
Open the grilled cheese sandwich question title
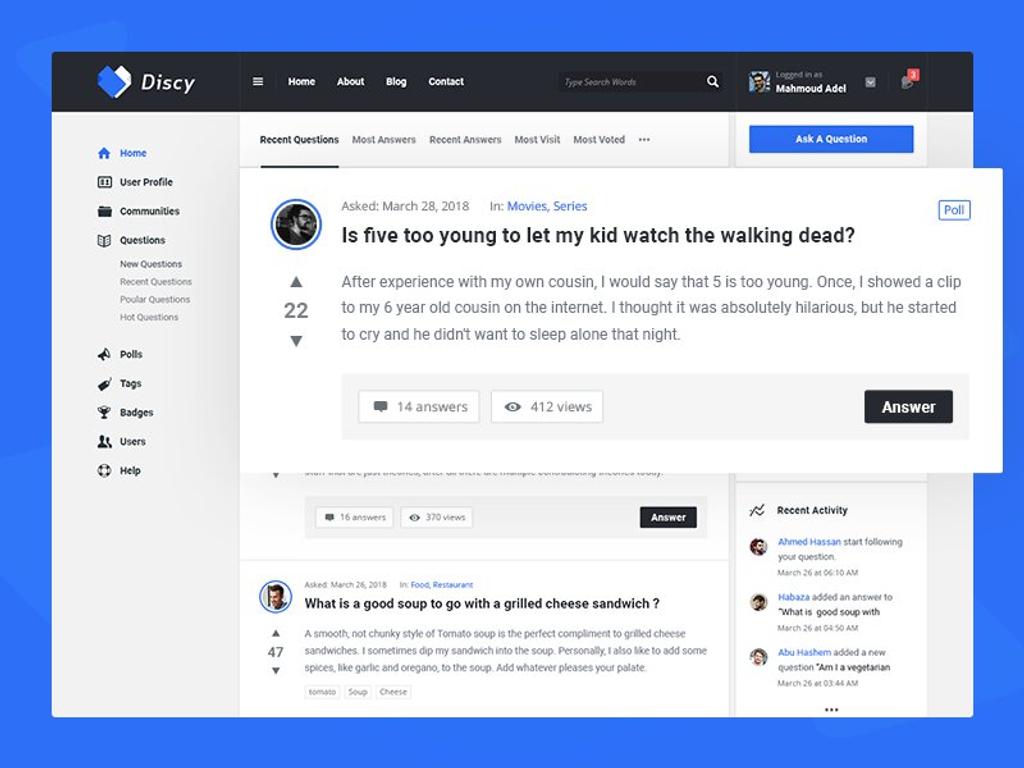(482, 603)
